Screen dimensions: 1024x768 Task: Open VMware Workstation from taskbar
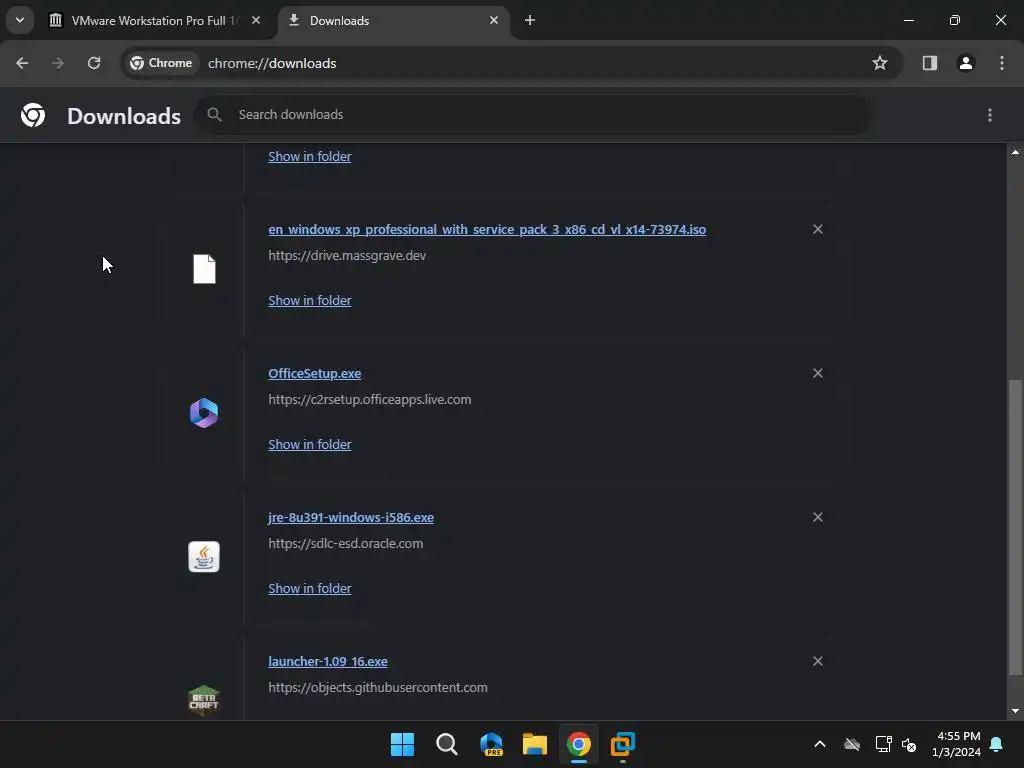622,744
